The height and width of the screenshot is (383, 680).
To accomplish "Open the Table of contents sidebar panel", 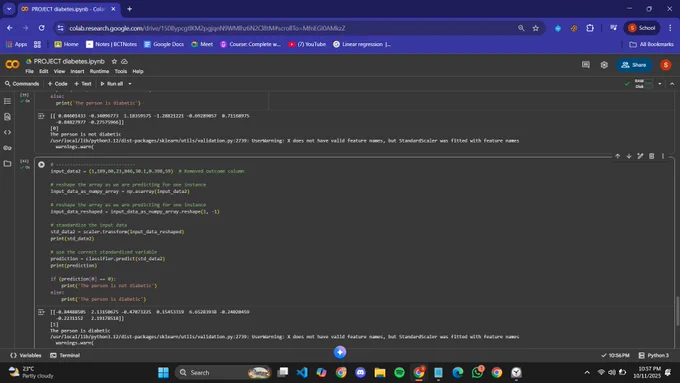I will click(x=7, y=101).
